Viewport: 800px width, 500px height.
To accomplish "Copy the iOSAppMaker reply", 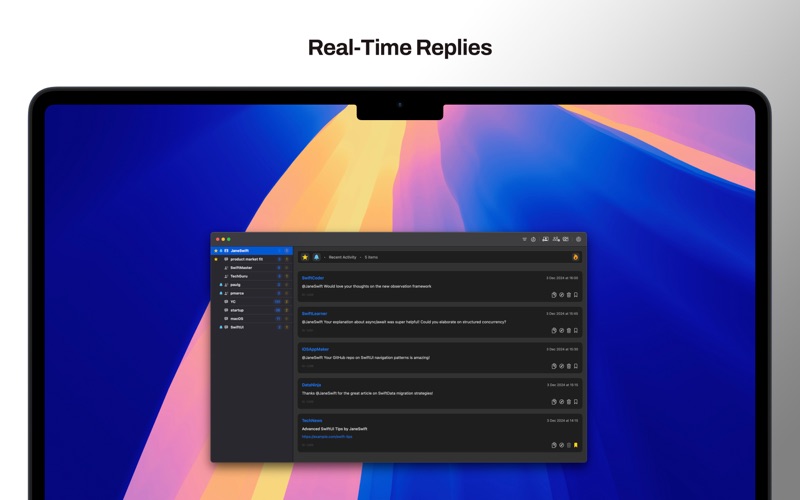I will pos(554,366).
